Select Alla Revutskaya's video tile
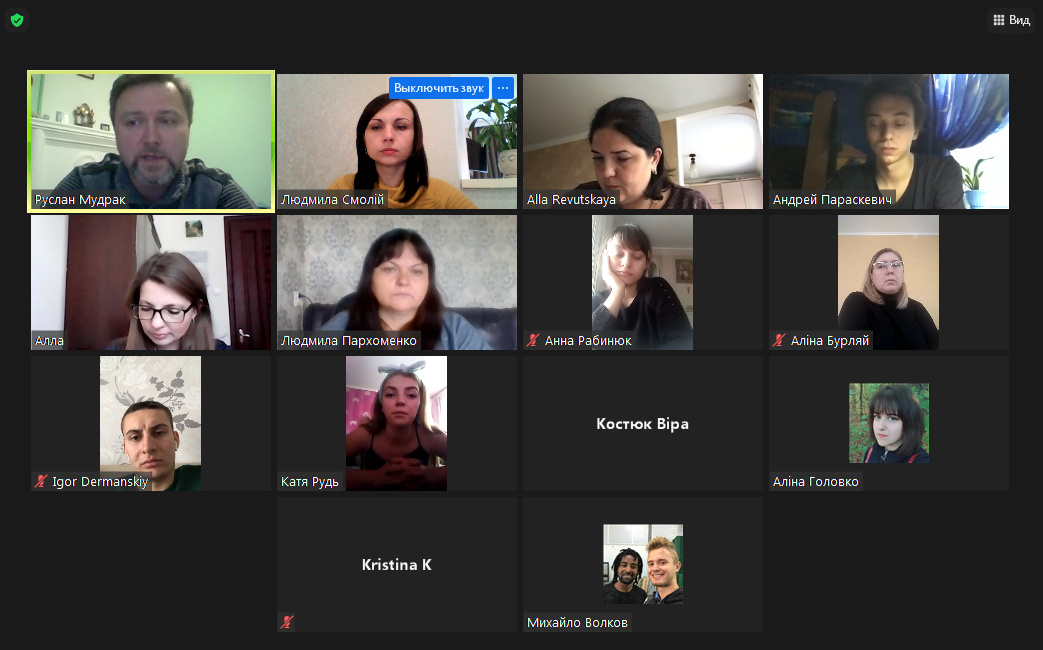This screenshot has height=650, width=1043. click(643, 141)
